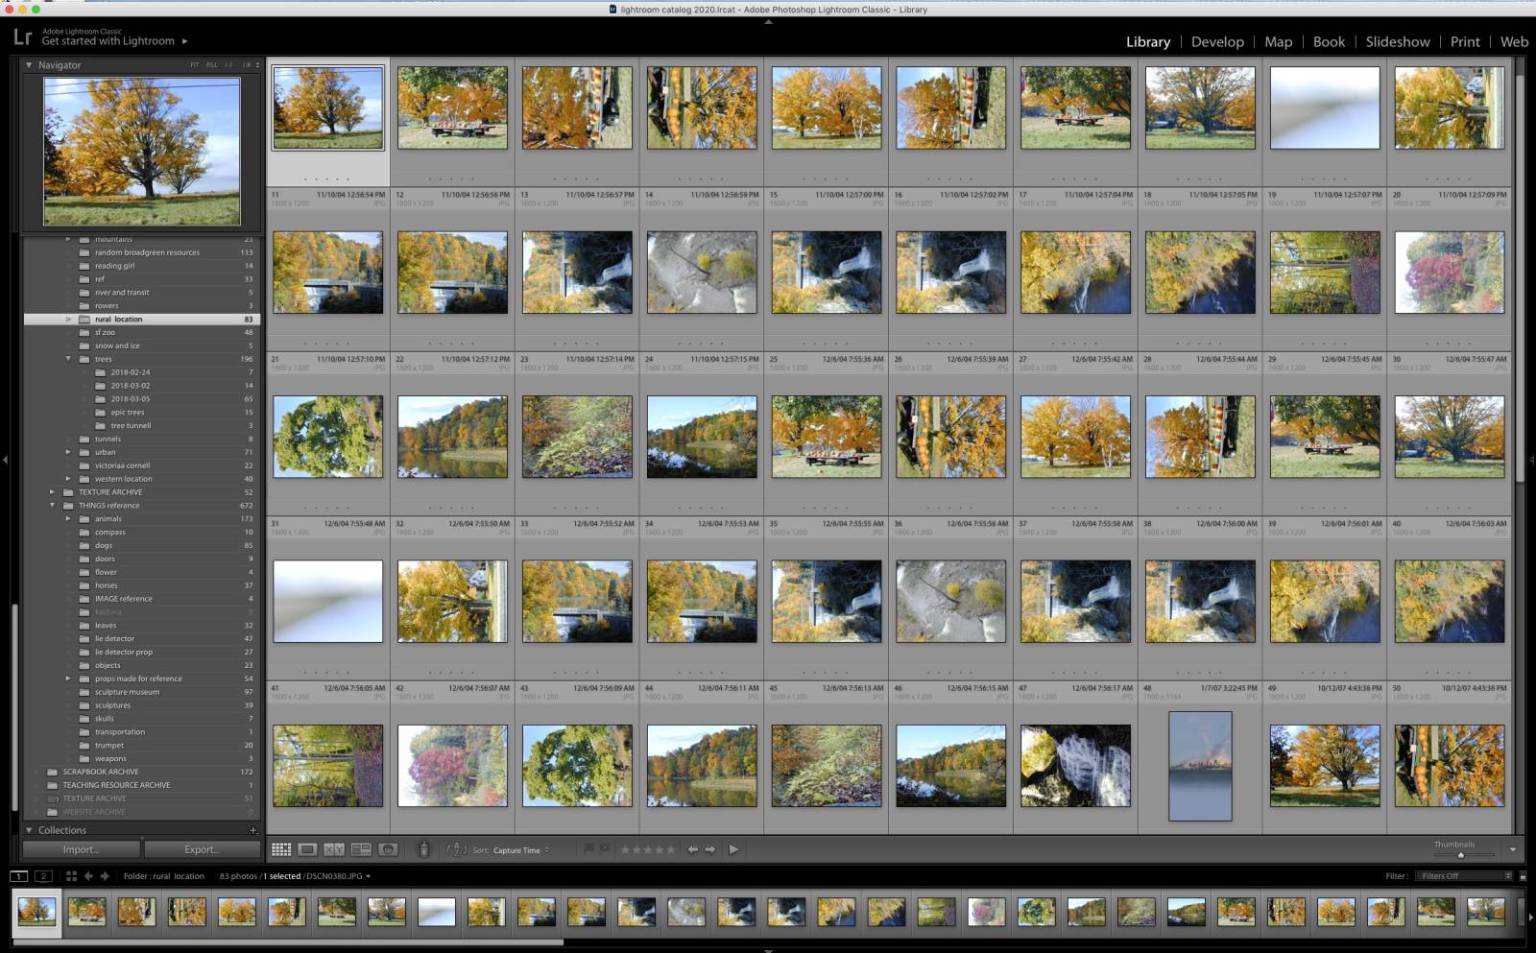Click the add collection plus icon
Screen dimensions: 1536x953
coord(252,830)
